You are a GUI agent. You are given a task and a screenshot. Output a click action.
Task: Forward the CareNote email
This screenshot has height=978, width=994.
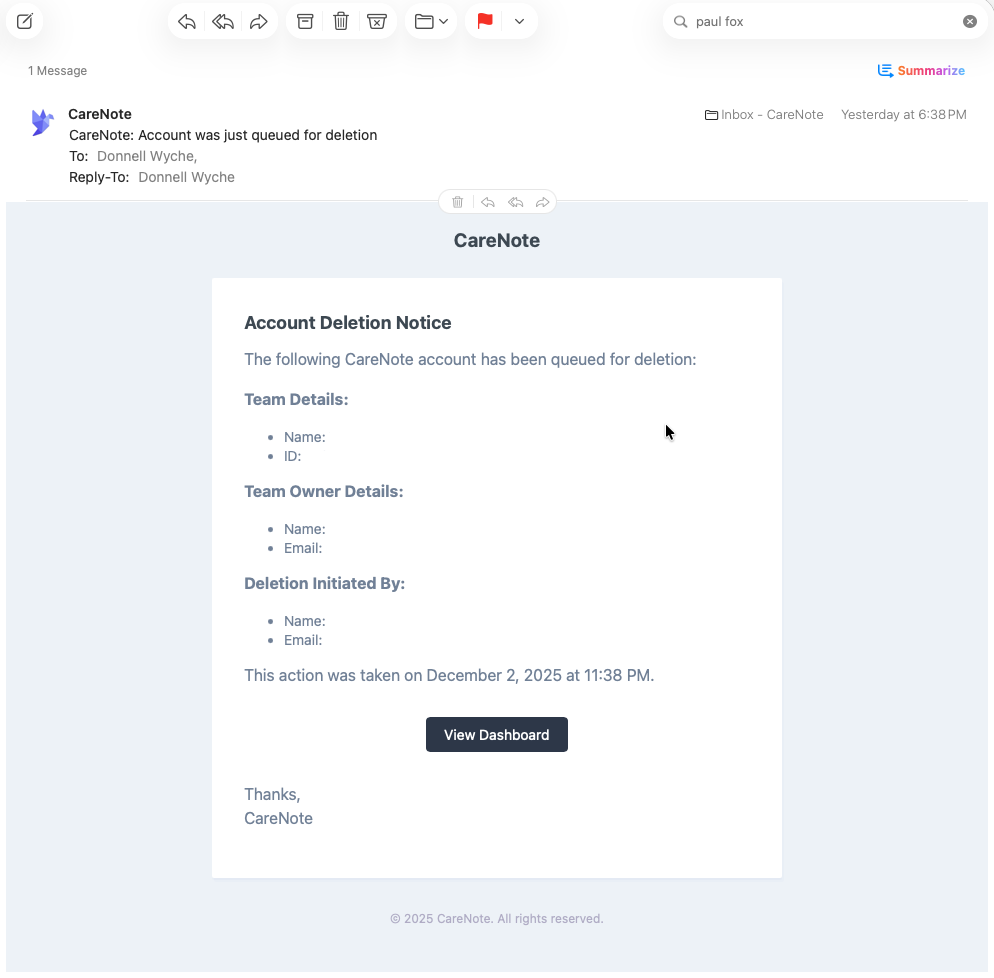pos(259,20)
